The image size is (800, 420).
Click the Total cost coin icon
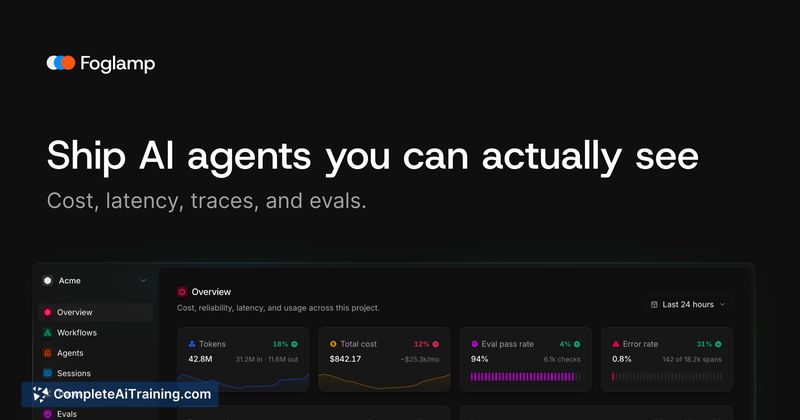click(333, 344)
